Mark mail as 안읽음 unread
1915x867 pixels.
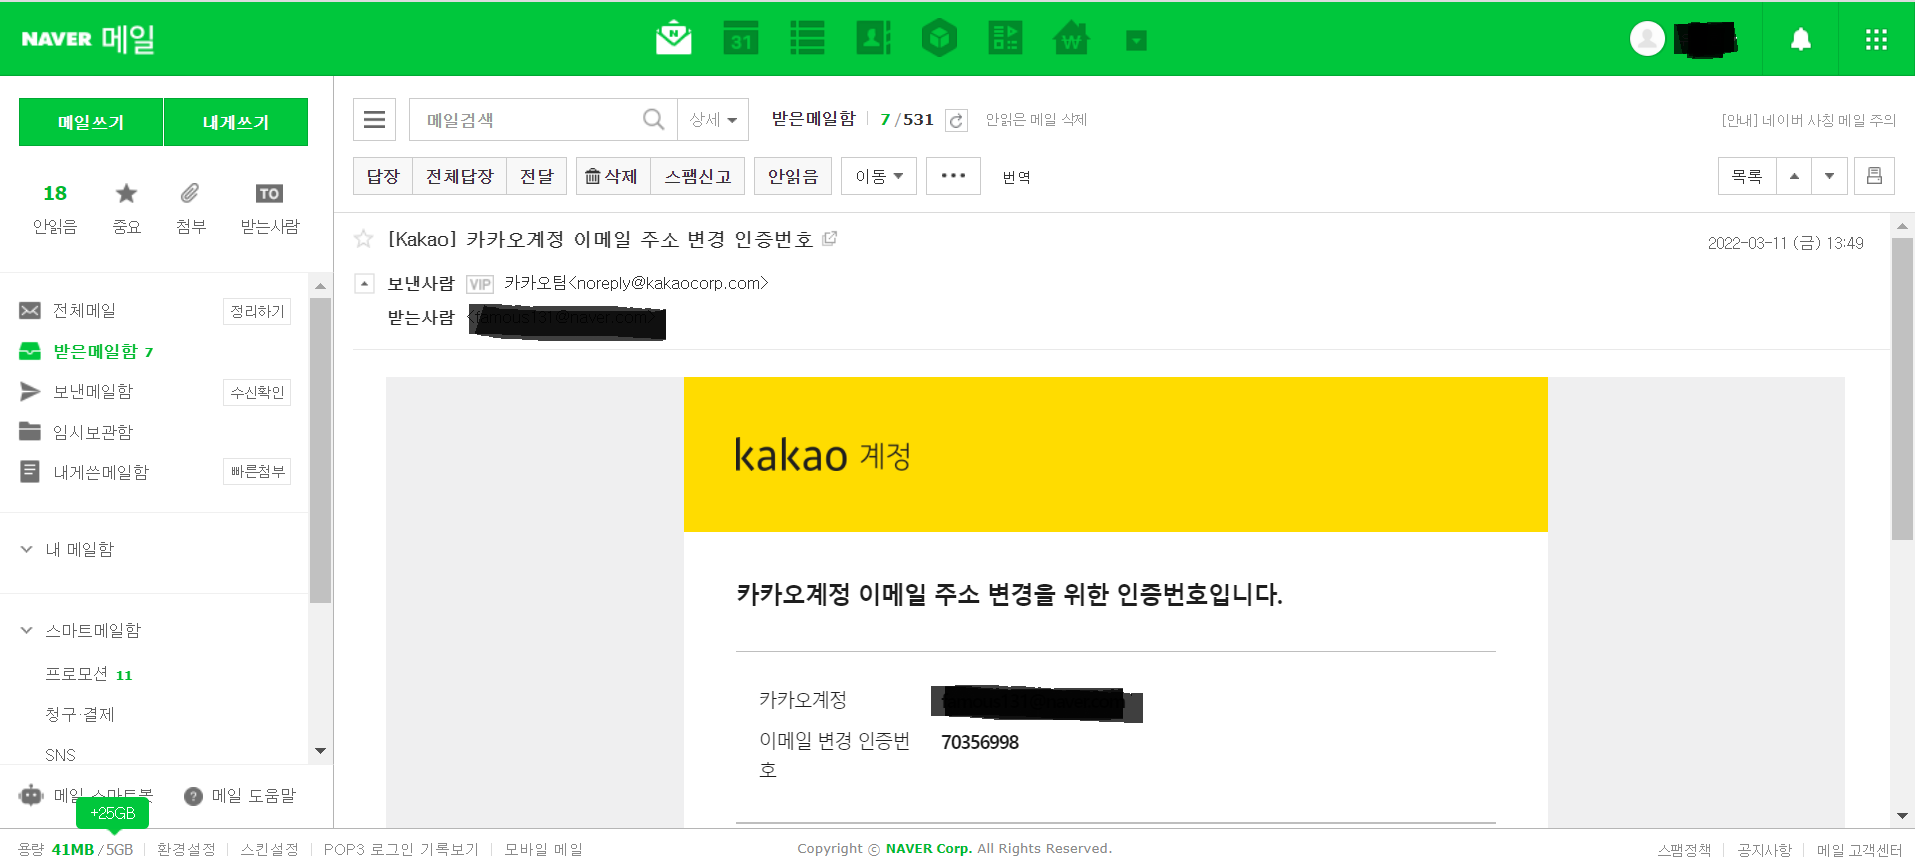pos(793,176)
